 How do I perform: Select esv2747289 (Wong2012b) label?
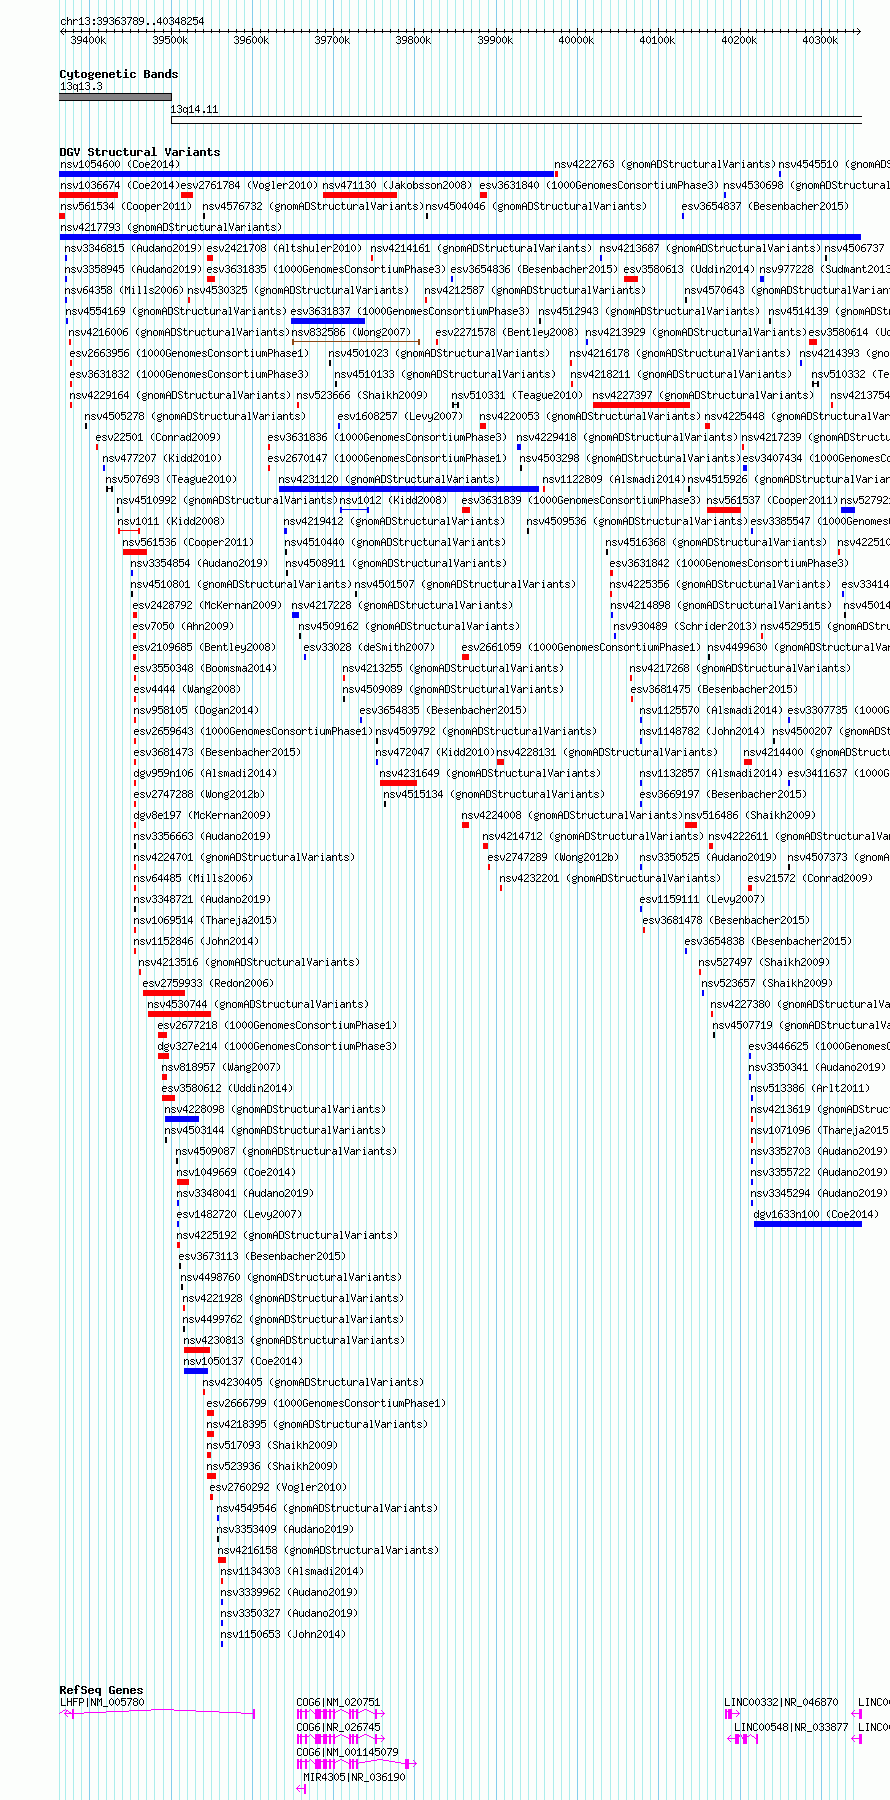click(x=553, y=857)
